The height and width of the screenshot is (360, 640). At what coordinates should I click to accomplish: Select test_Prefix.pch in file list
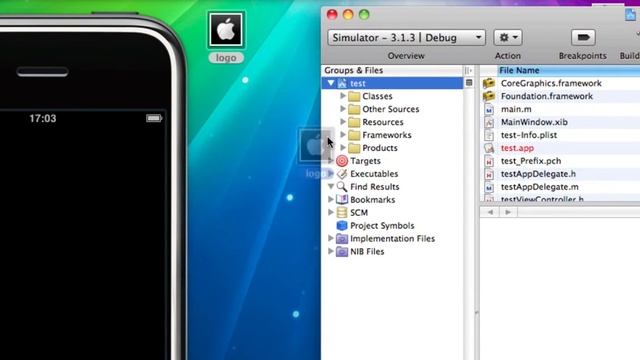click(531, 161)
